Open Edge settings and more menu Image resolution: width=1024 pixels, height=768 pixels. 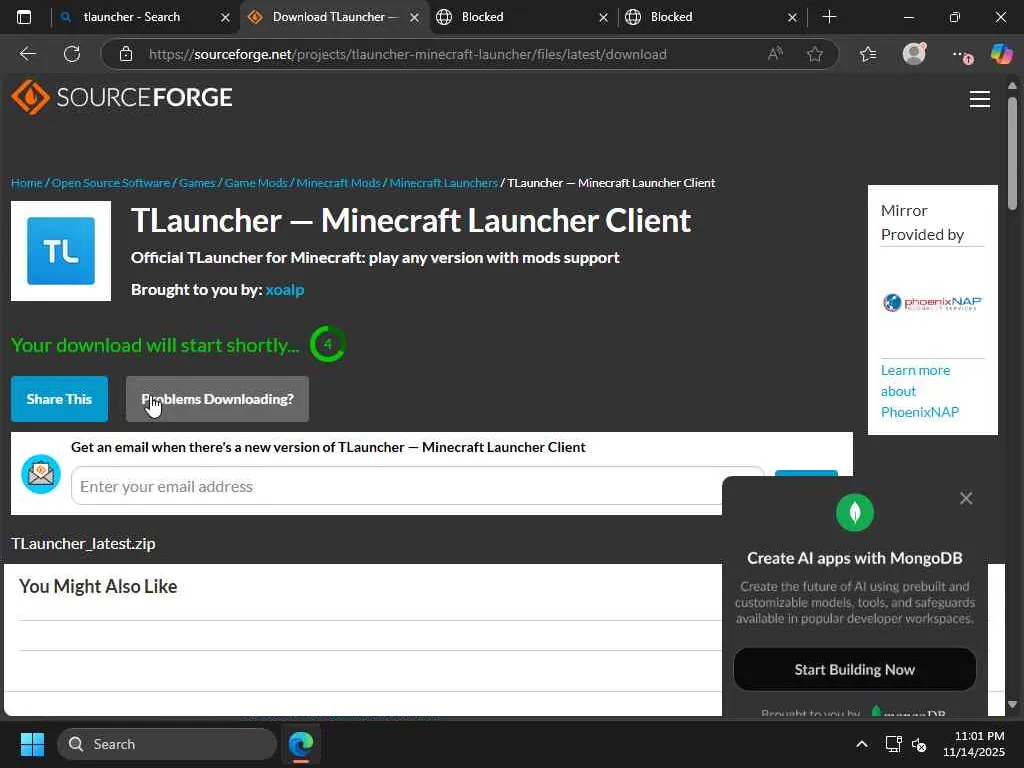pos(961,55)
